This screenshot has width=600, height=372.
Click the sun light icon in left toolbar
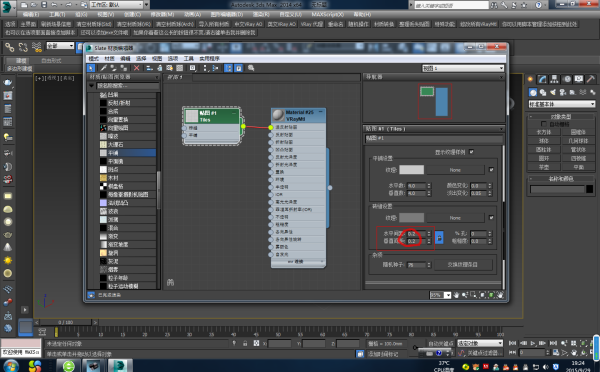[8, 260]
